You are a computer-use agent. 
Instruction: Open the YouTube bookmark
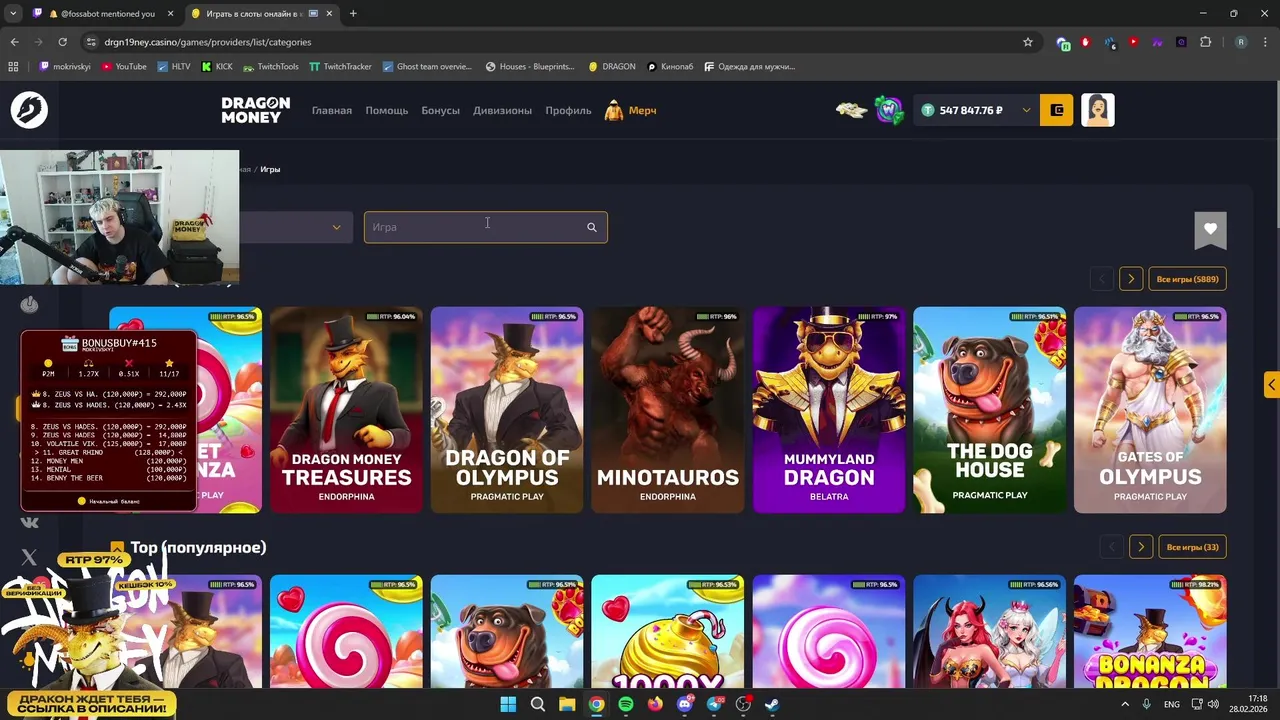tap(123, 67)
